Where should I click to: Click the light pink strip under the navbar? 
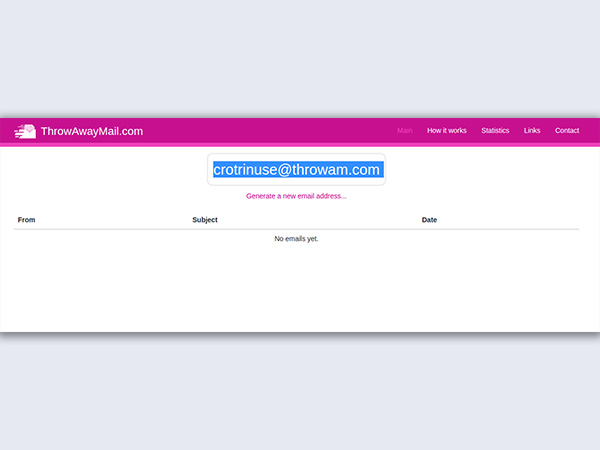(300, 145)
